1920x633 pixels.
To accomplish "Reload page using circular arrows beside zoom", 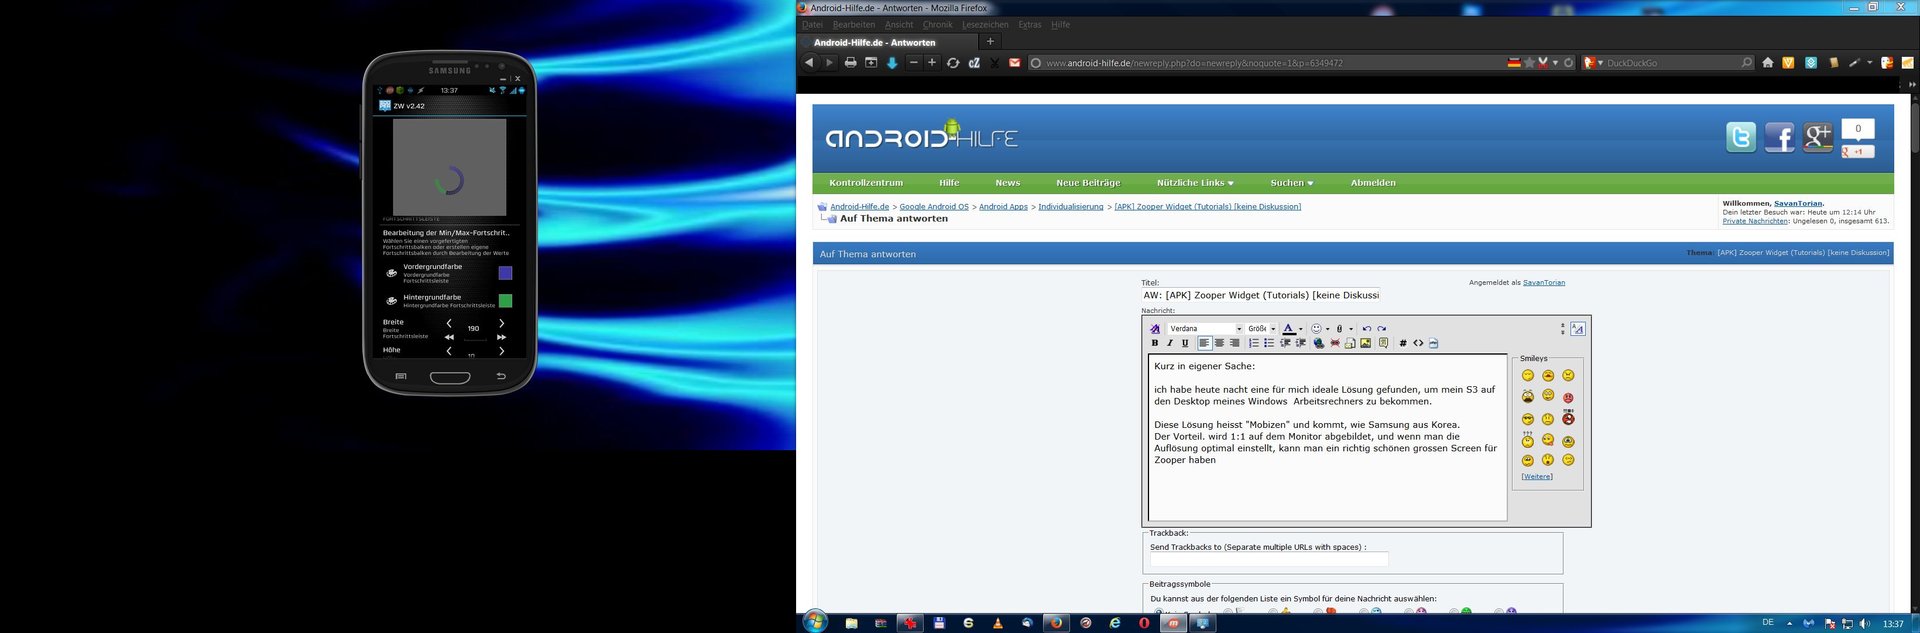I will point(953,63).
